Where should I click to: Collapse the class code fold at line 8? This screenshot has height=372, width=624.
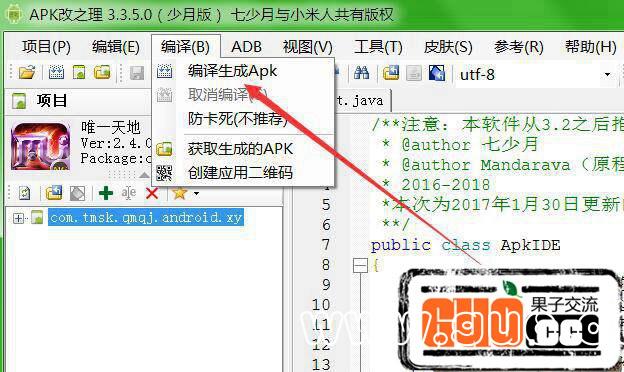(360, 265)
